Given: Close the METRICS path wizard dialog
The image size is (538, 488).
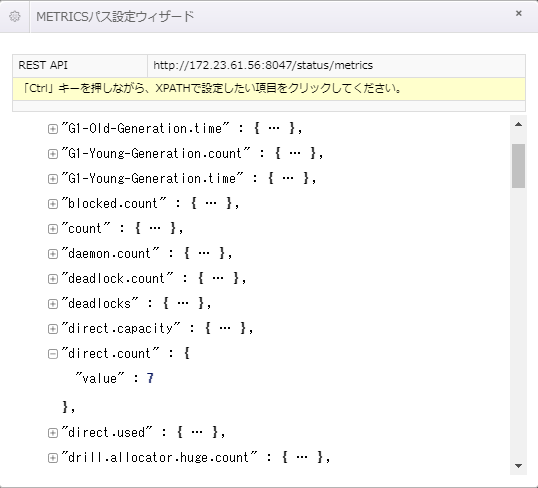Looking at the screenshot, I should tap(518, 13).
